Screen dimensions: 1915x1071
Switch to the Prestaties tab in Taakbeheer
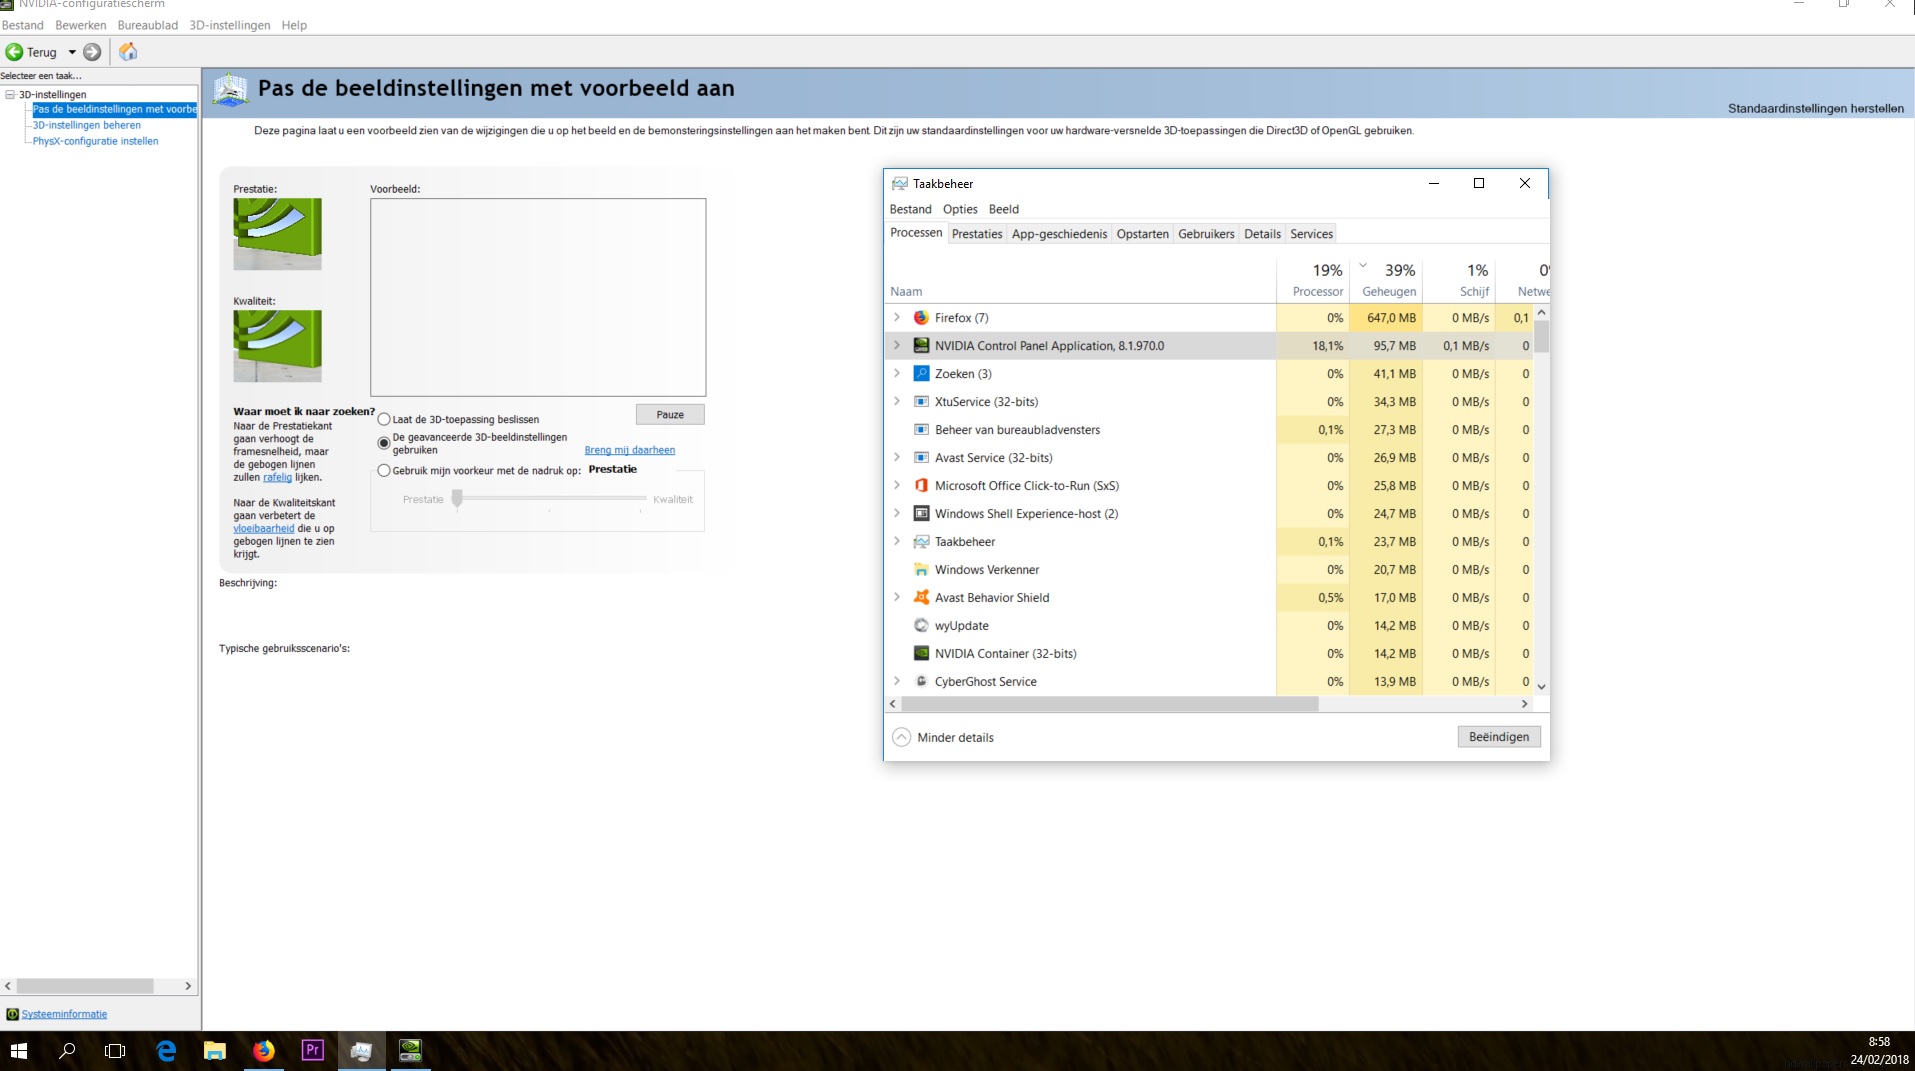[x=976, y=234]
